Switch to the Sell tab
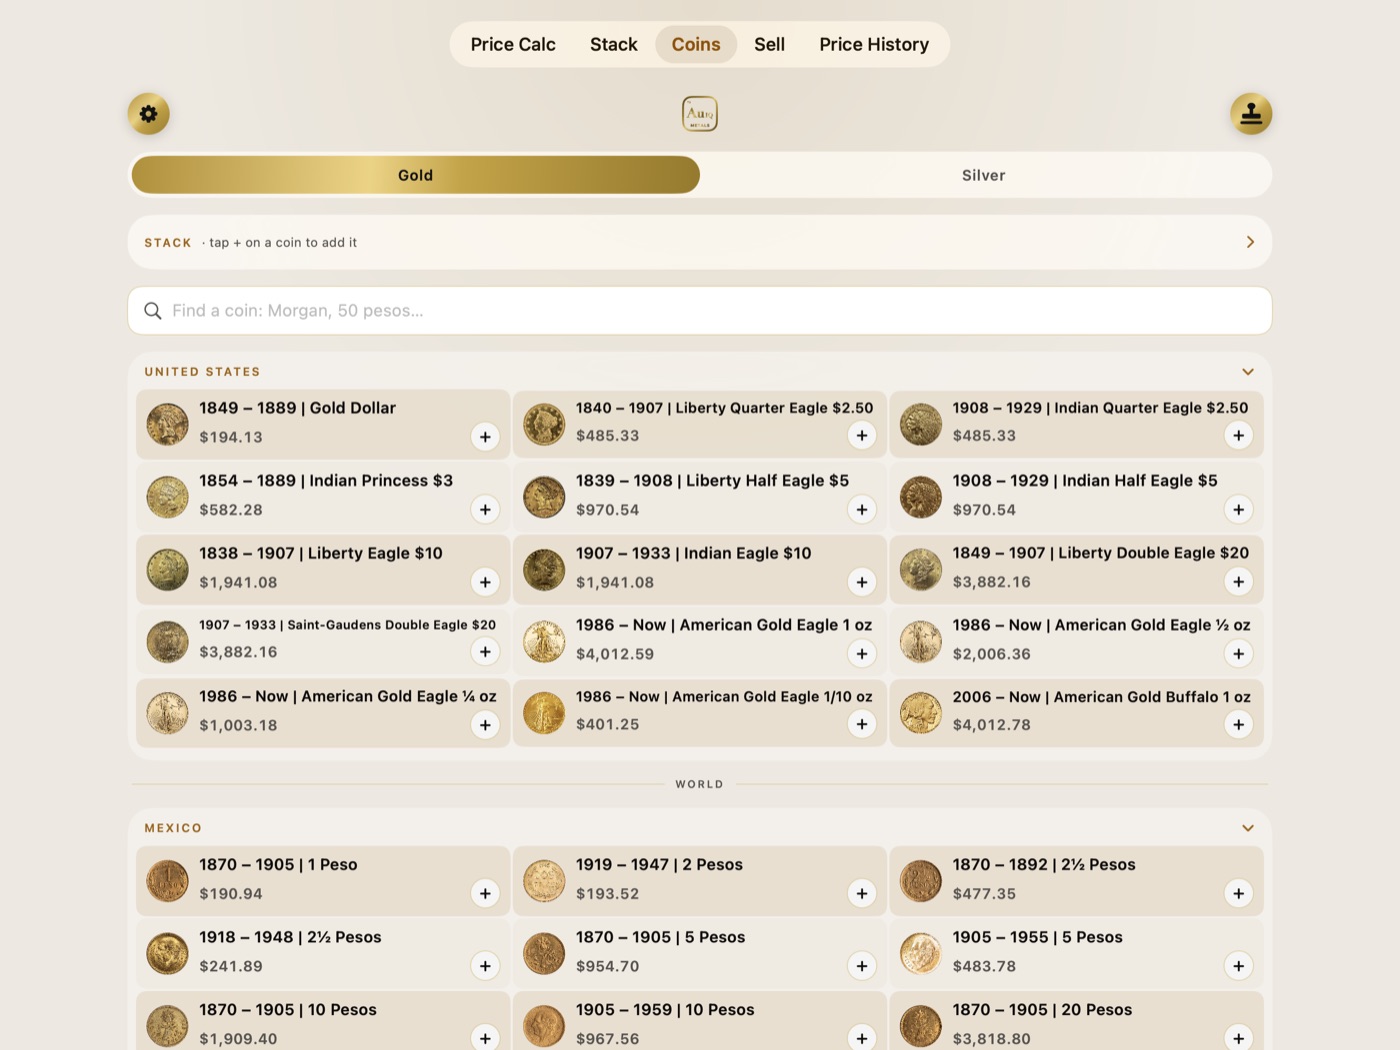The height and width of the screenshot is (1050, 1400). pos(770,45)
